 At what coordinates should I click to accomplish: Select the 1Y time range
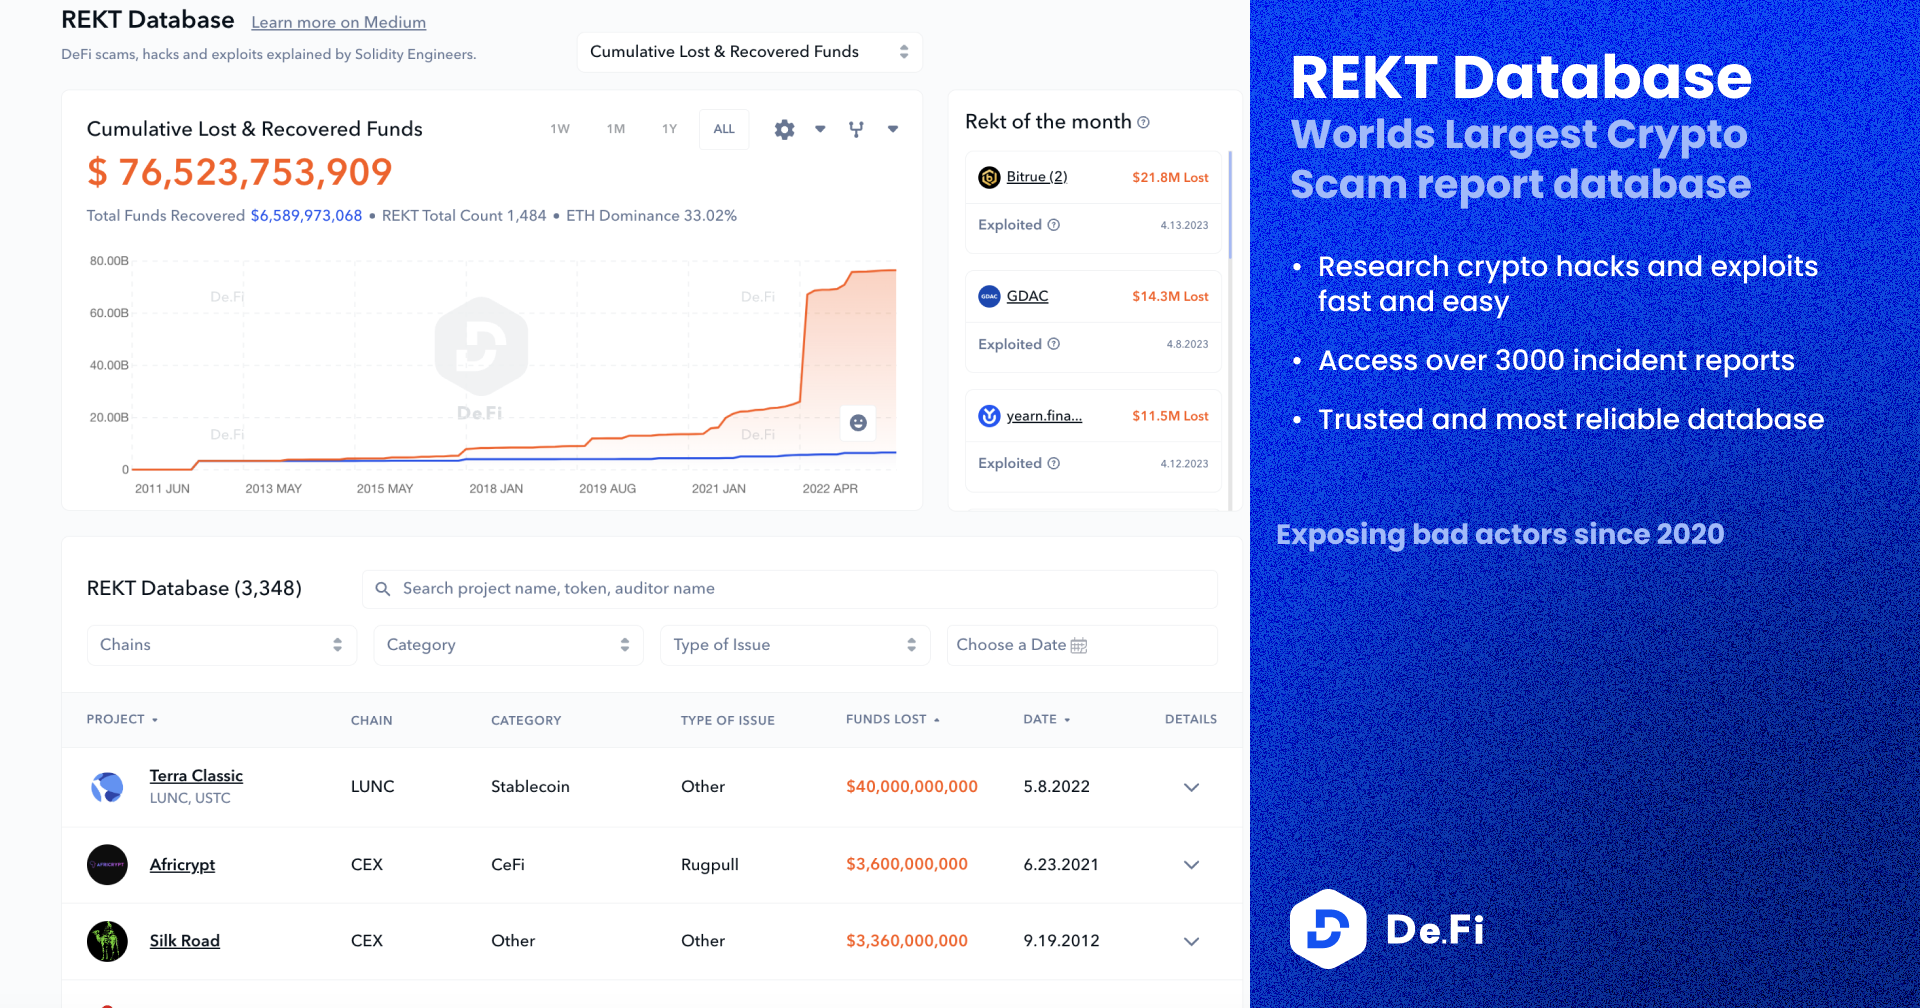[x=670, y=129]
